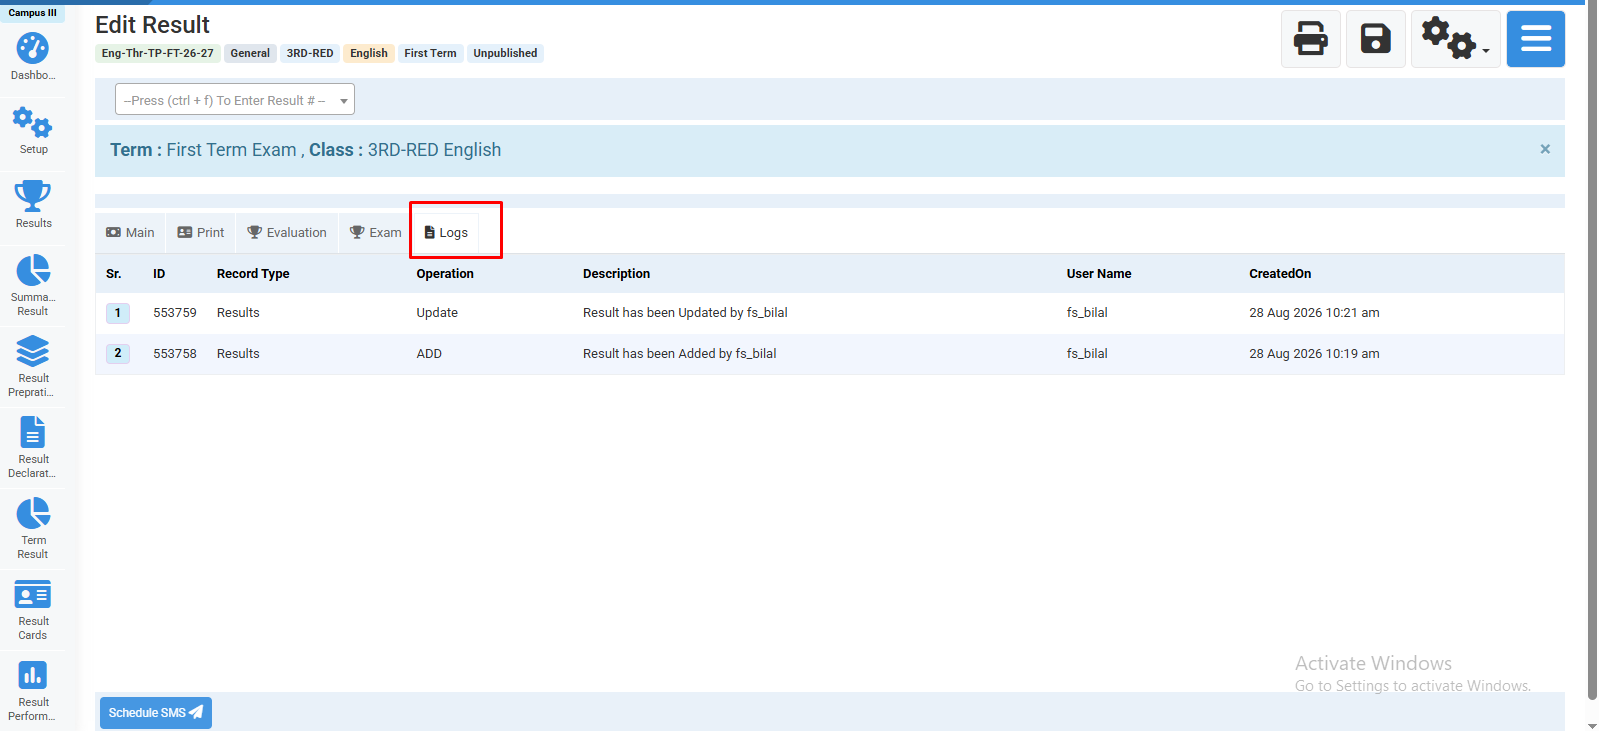
Task: Click row number 2 badge
Action: tap(118, 353)
